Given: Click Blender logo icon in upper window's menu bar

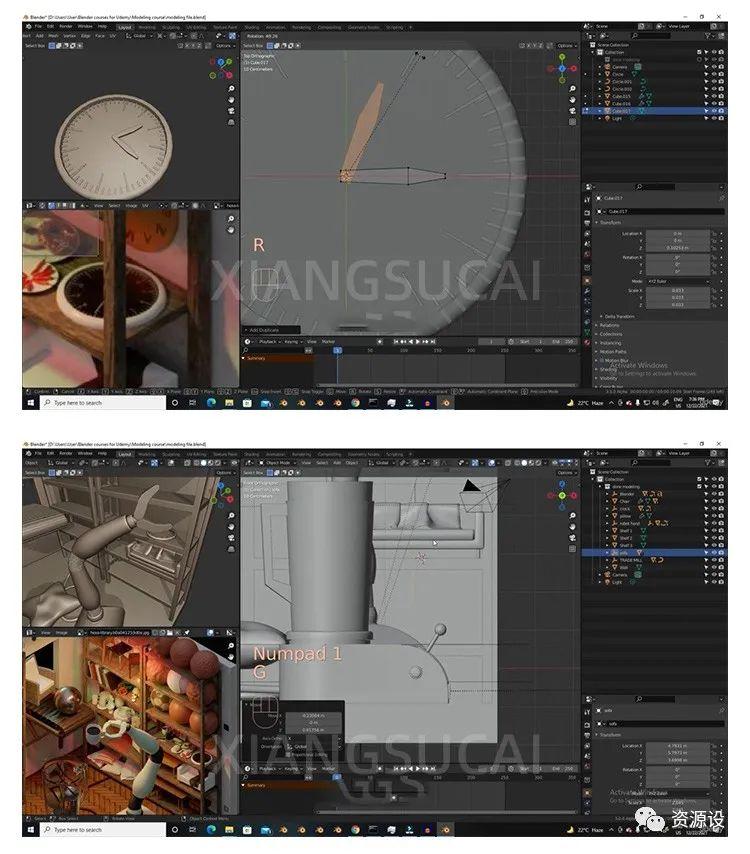Looking at the screenshot, I should pyautogui.click(x=29, y=27).
